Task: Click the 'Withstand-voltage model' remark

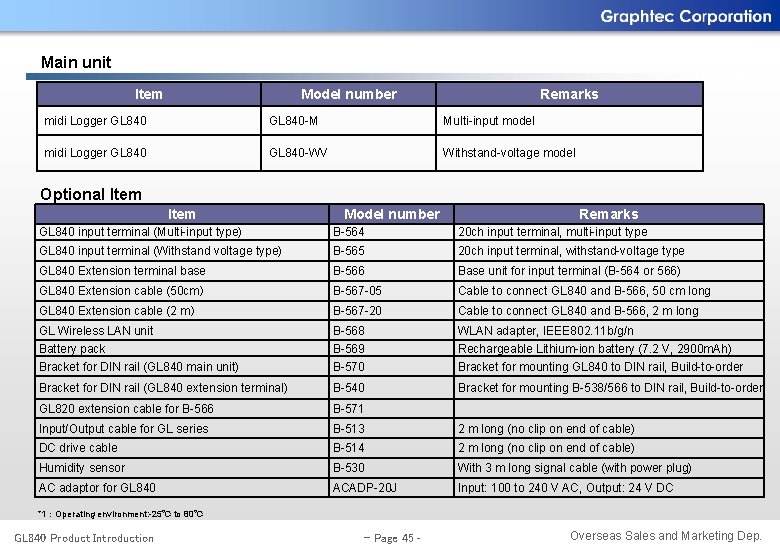Action: (509, 153)
